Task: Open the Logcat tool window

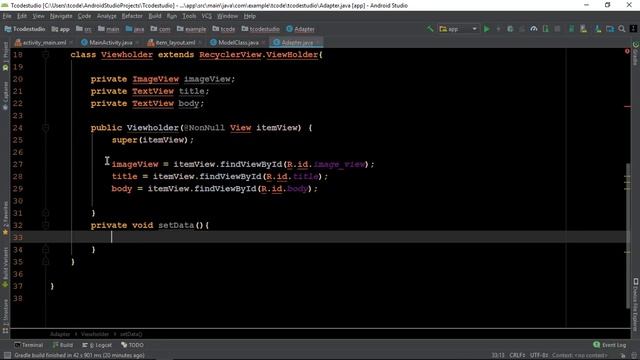Action: click(x=97, y=345)
